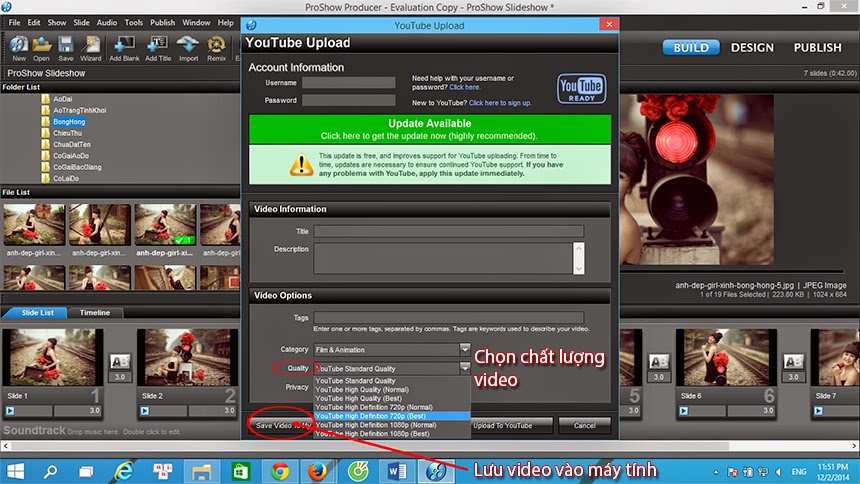The width and height of the screenshot is (860, 484).
Task: Click the Save toolbar icon
Action: click(66, 48)
